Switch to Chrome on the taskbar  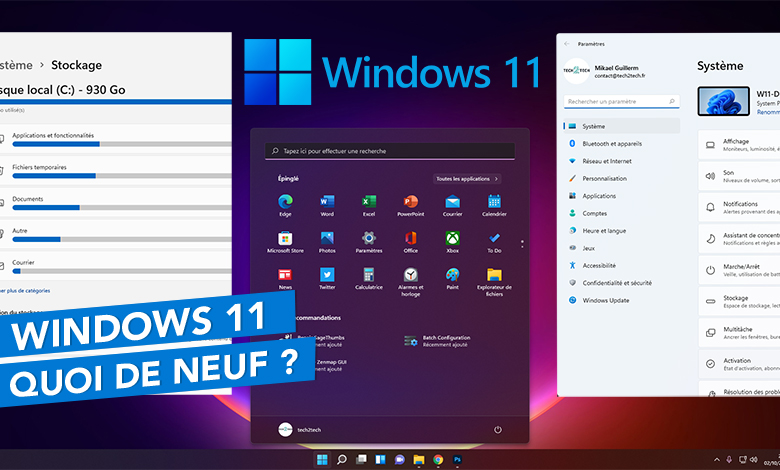point(438,460)
